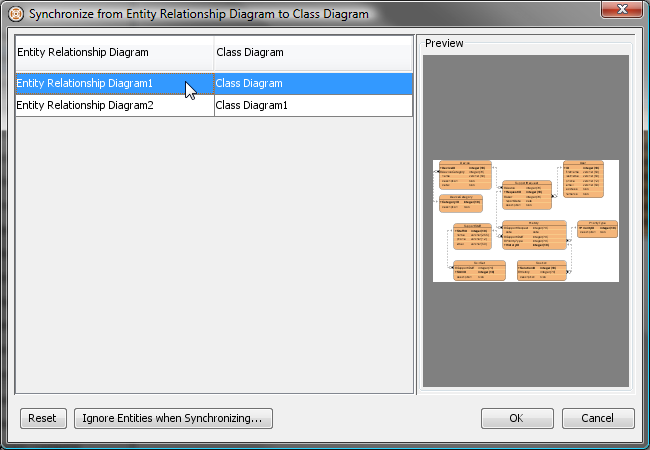Close the Synchronize dialog window
650x450 pixels.
coord(621,9)
